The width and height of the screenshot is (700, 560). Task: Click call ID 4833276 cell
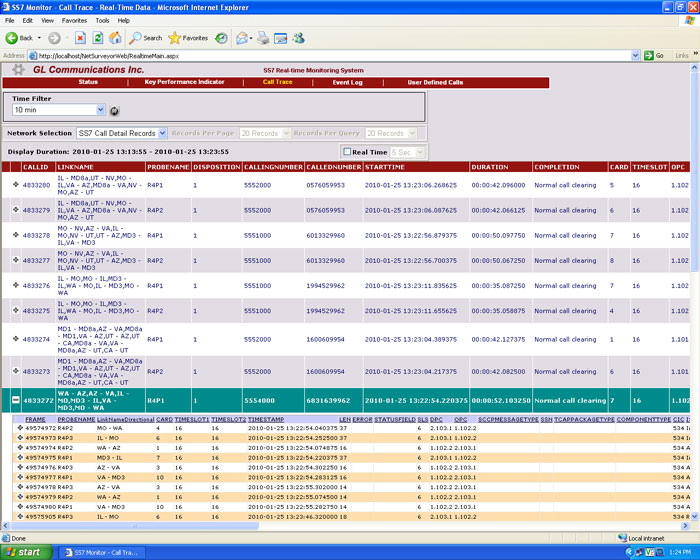click(x=36, y=285)
